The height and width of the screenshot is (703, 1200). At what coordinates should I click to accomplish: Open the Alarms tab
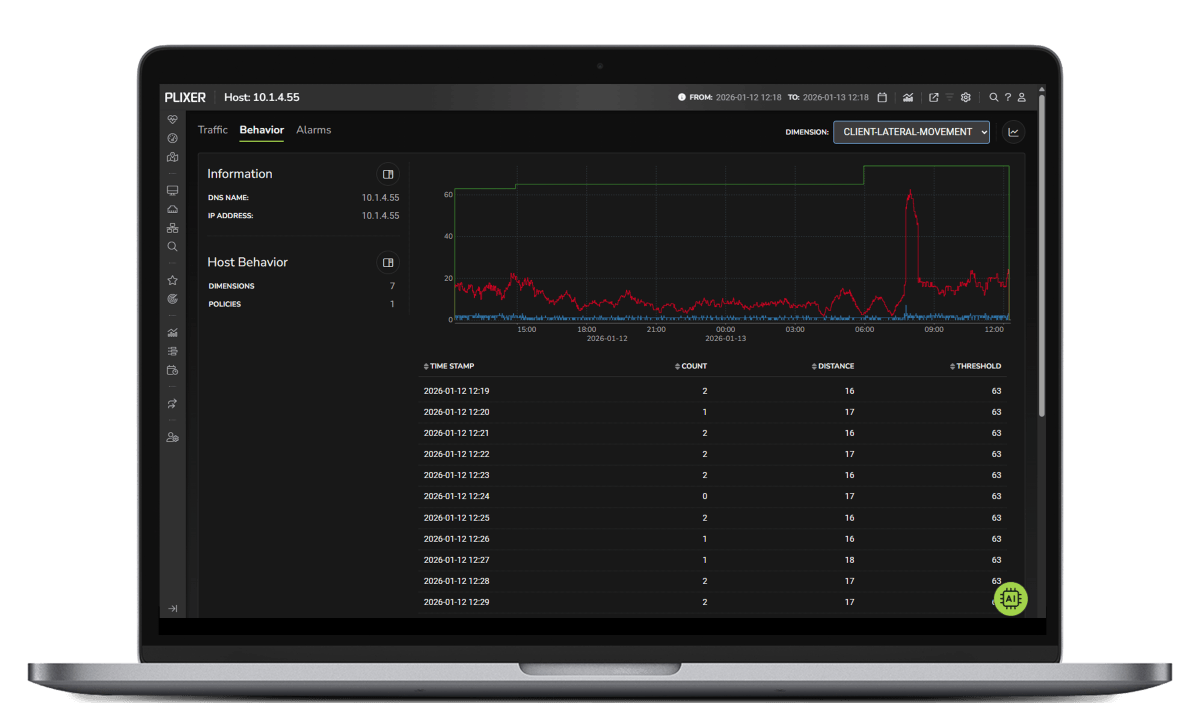(x=313, y=130)
